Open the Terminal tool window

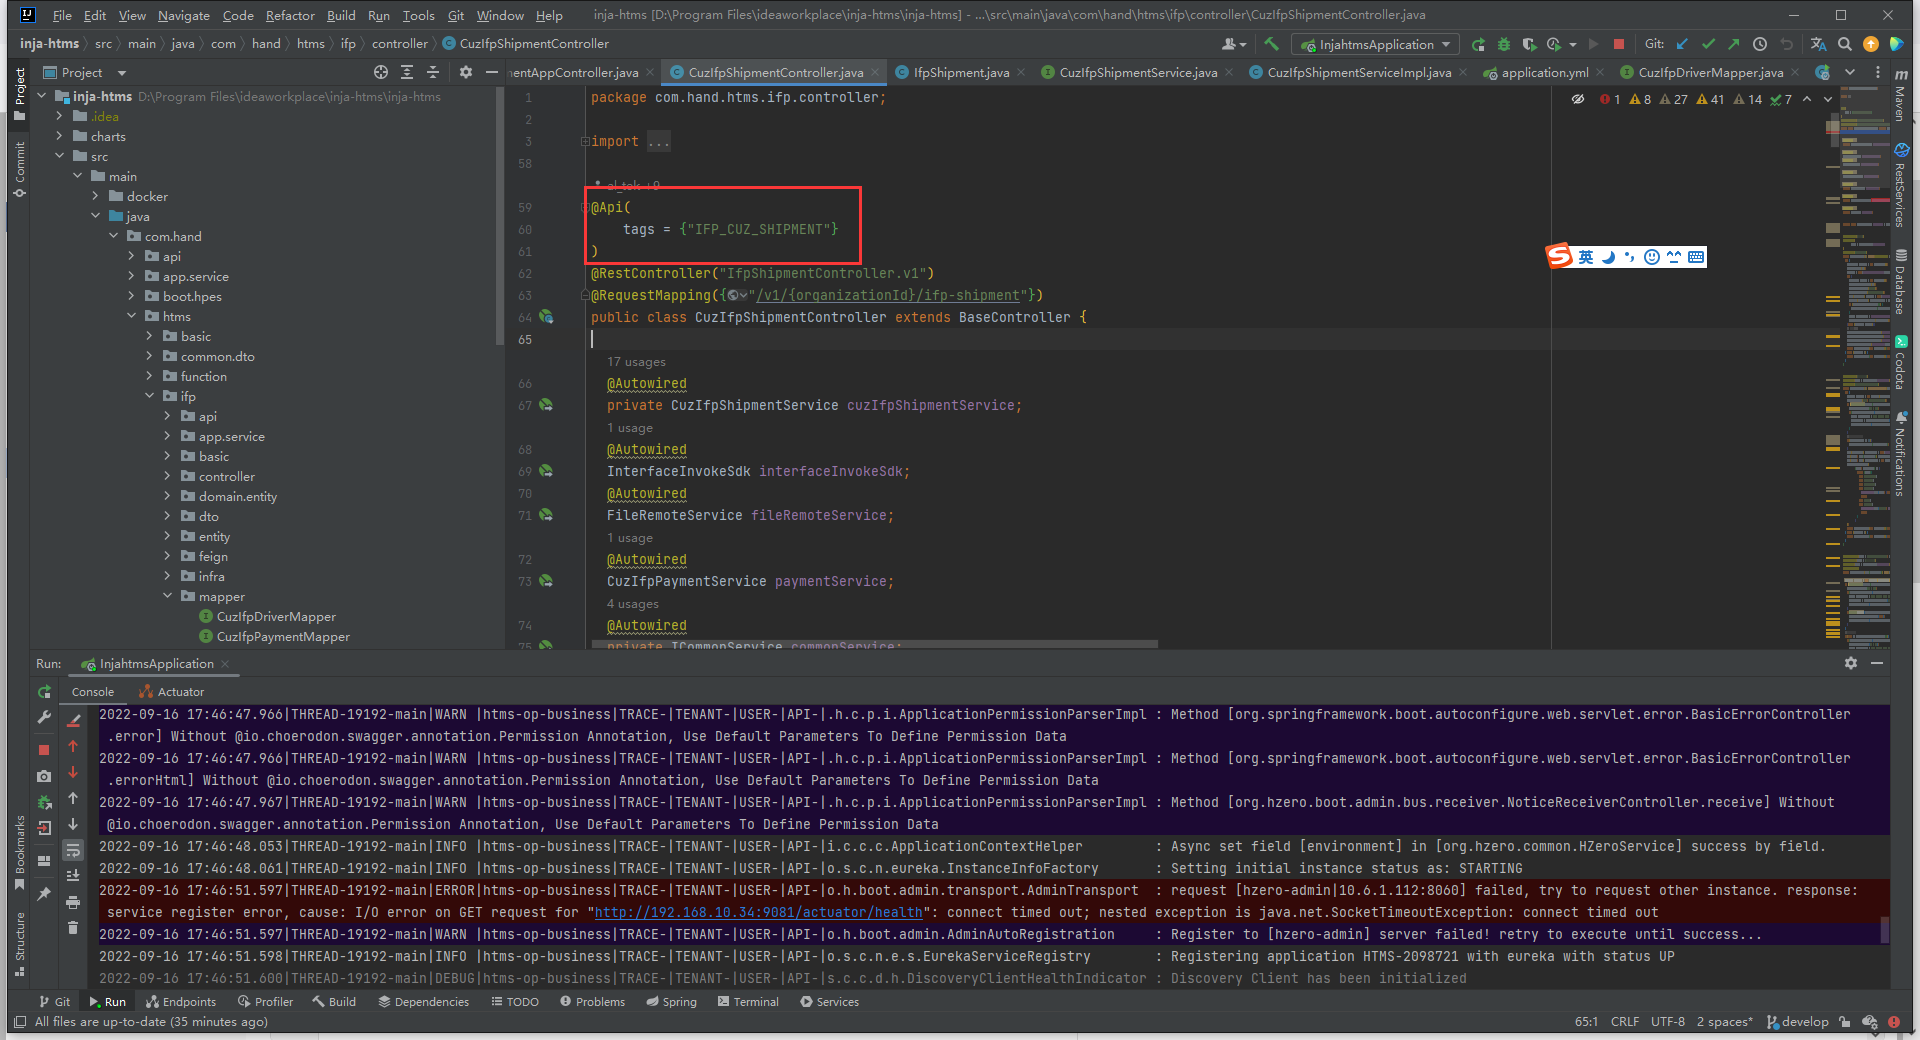748,1001
